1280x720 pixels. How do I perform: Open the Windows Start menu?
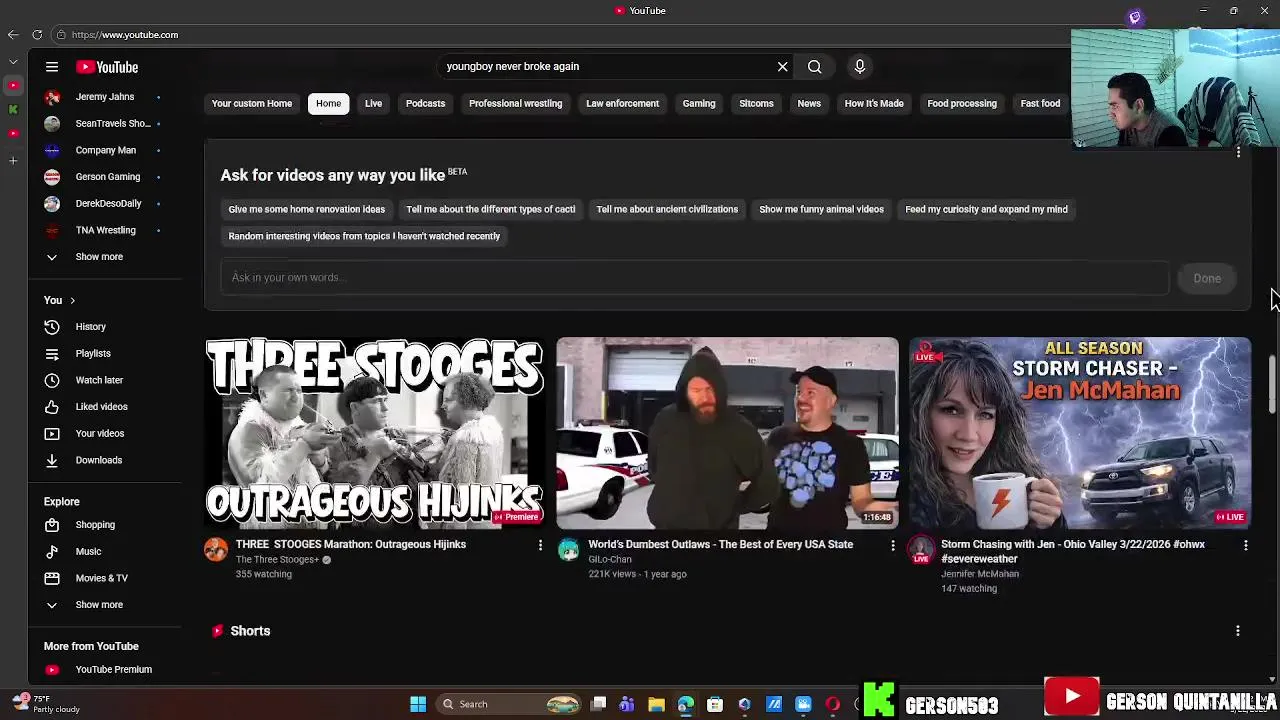tap(418, 704)
